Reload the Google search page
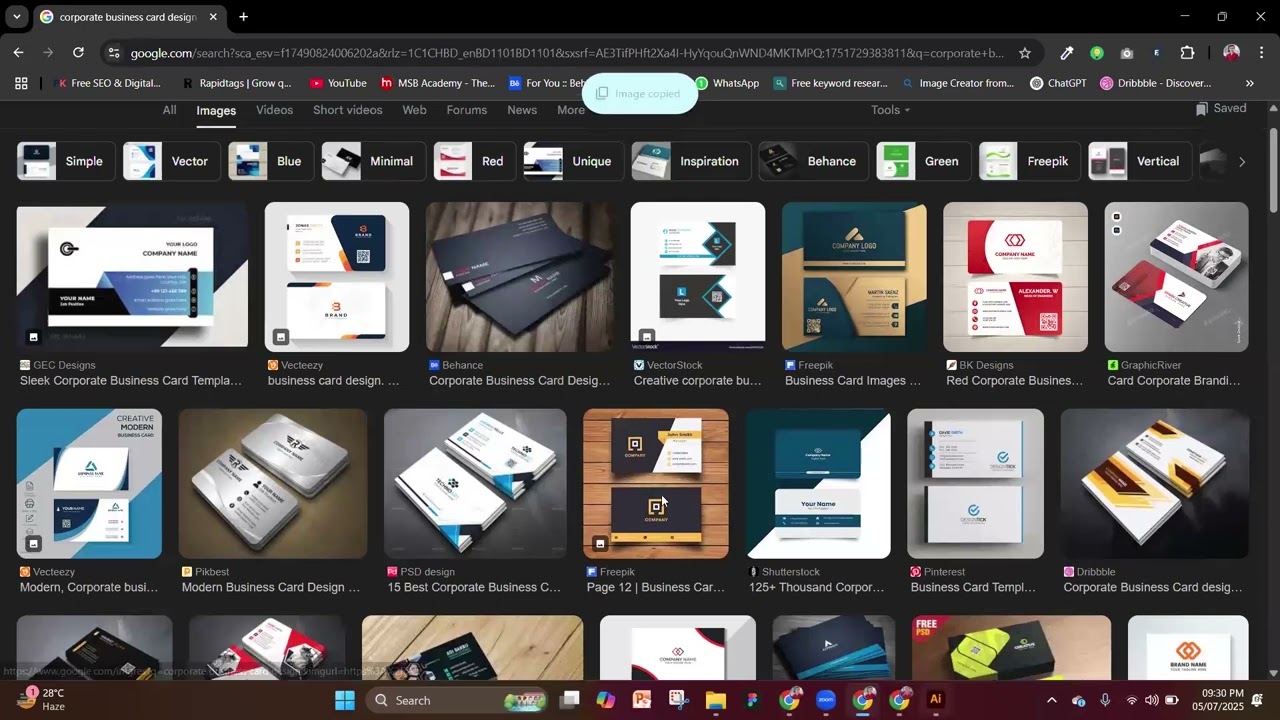The image size is (1280, 720). point(78,53)
